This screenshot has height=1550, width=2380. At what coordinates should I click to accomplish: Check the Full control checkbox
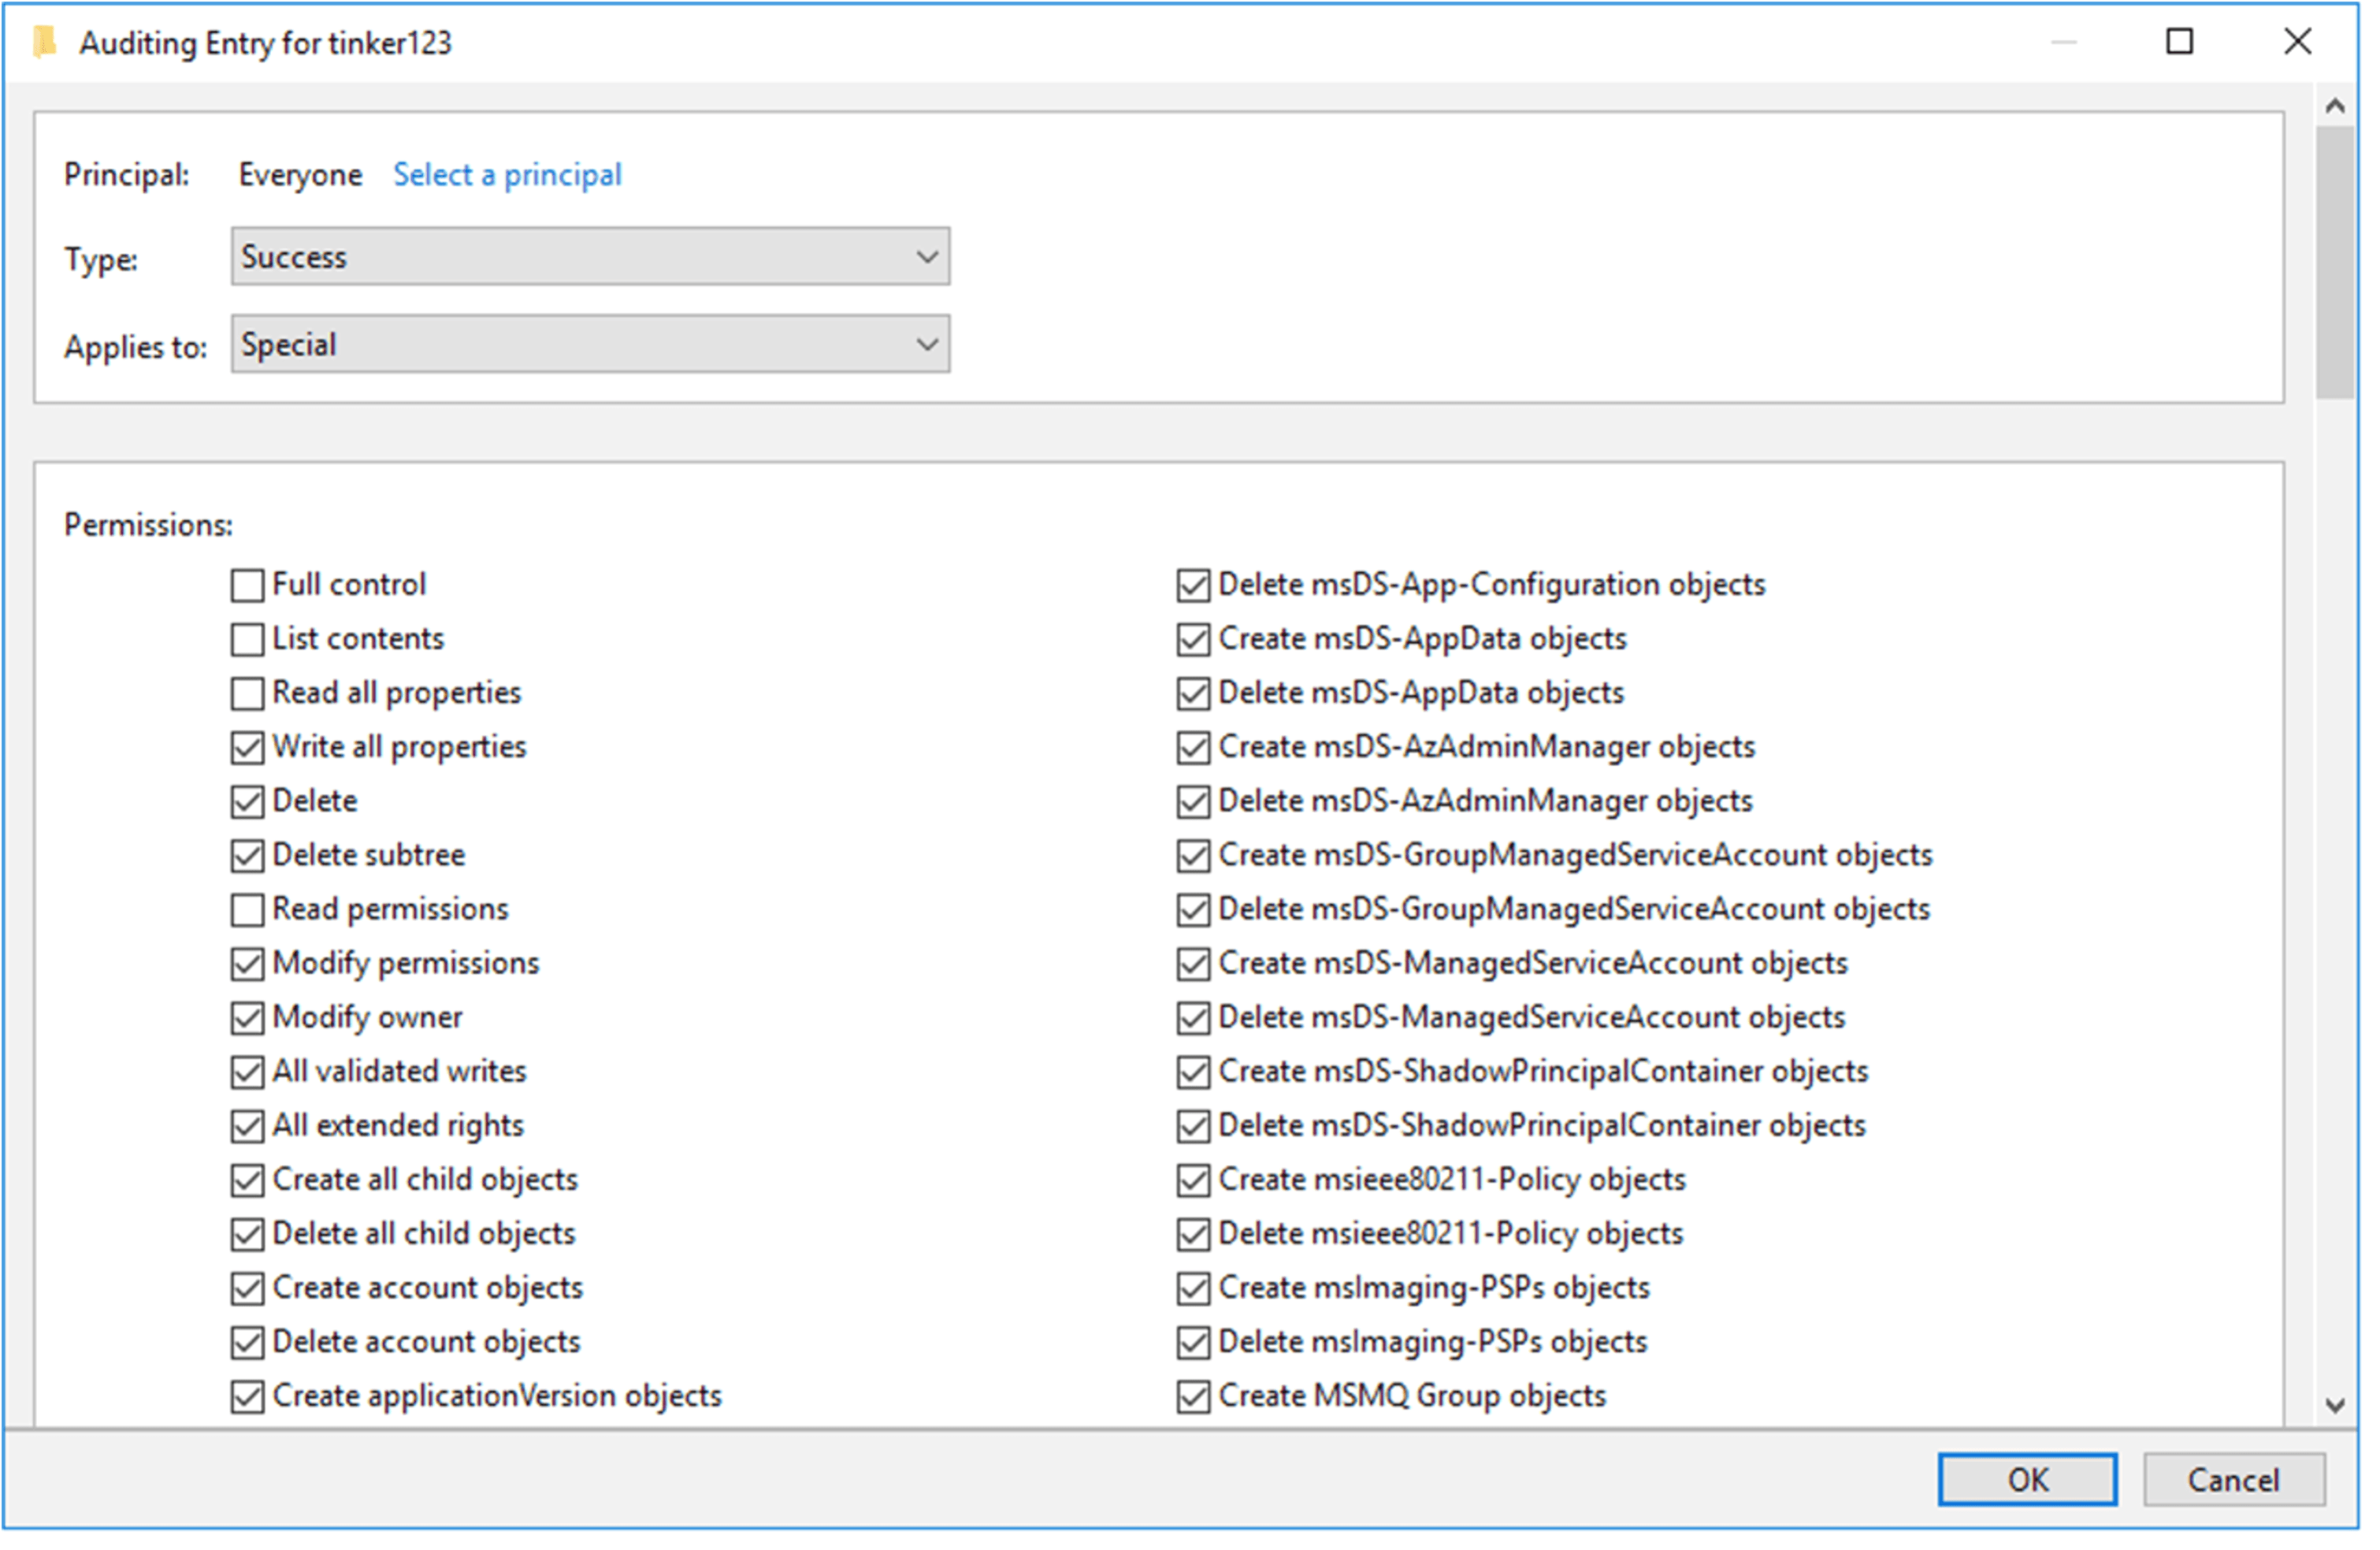click(249, 588)
